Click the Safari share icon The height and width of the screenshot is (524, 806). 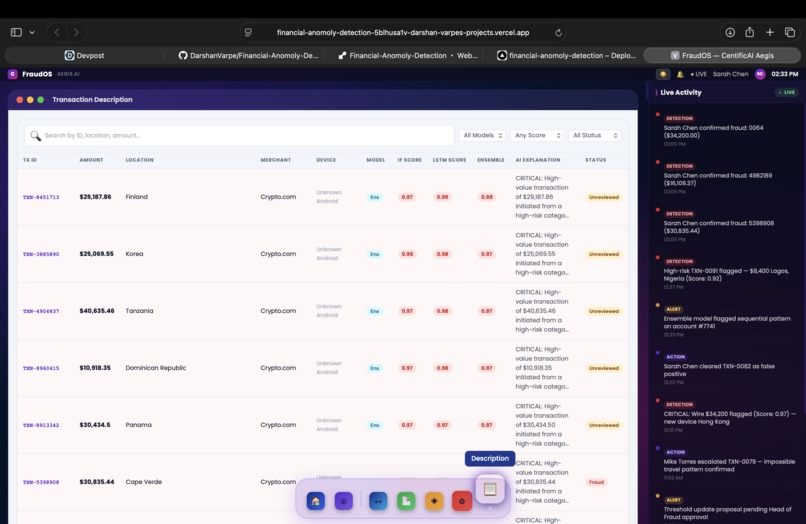pyautogui.click(x=749, y=32)
